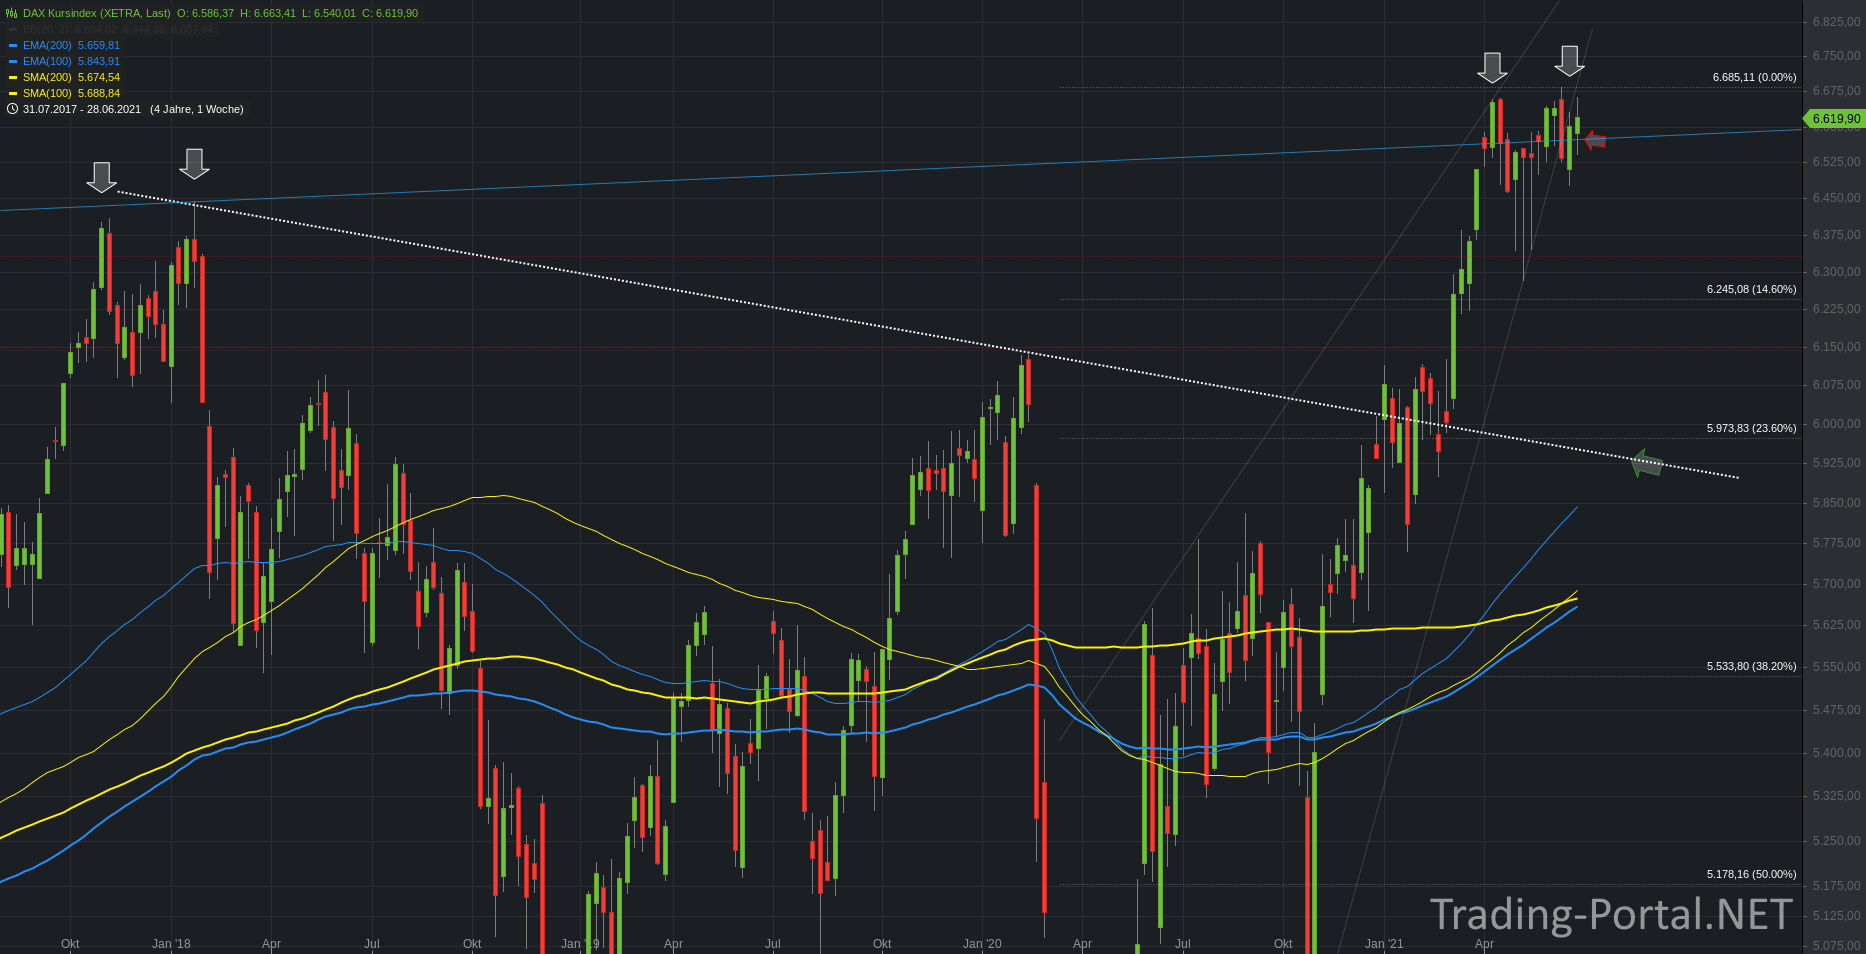
Task: Click the close value 'C: 6.619,90'
Action: coord(390,13)
